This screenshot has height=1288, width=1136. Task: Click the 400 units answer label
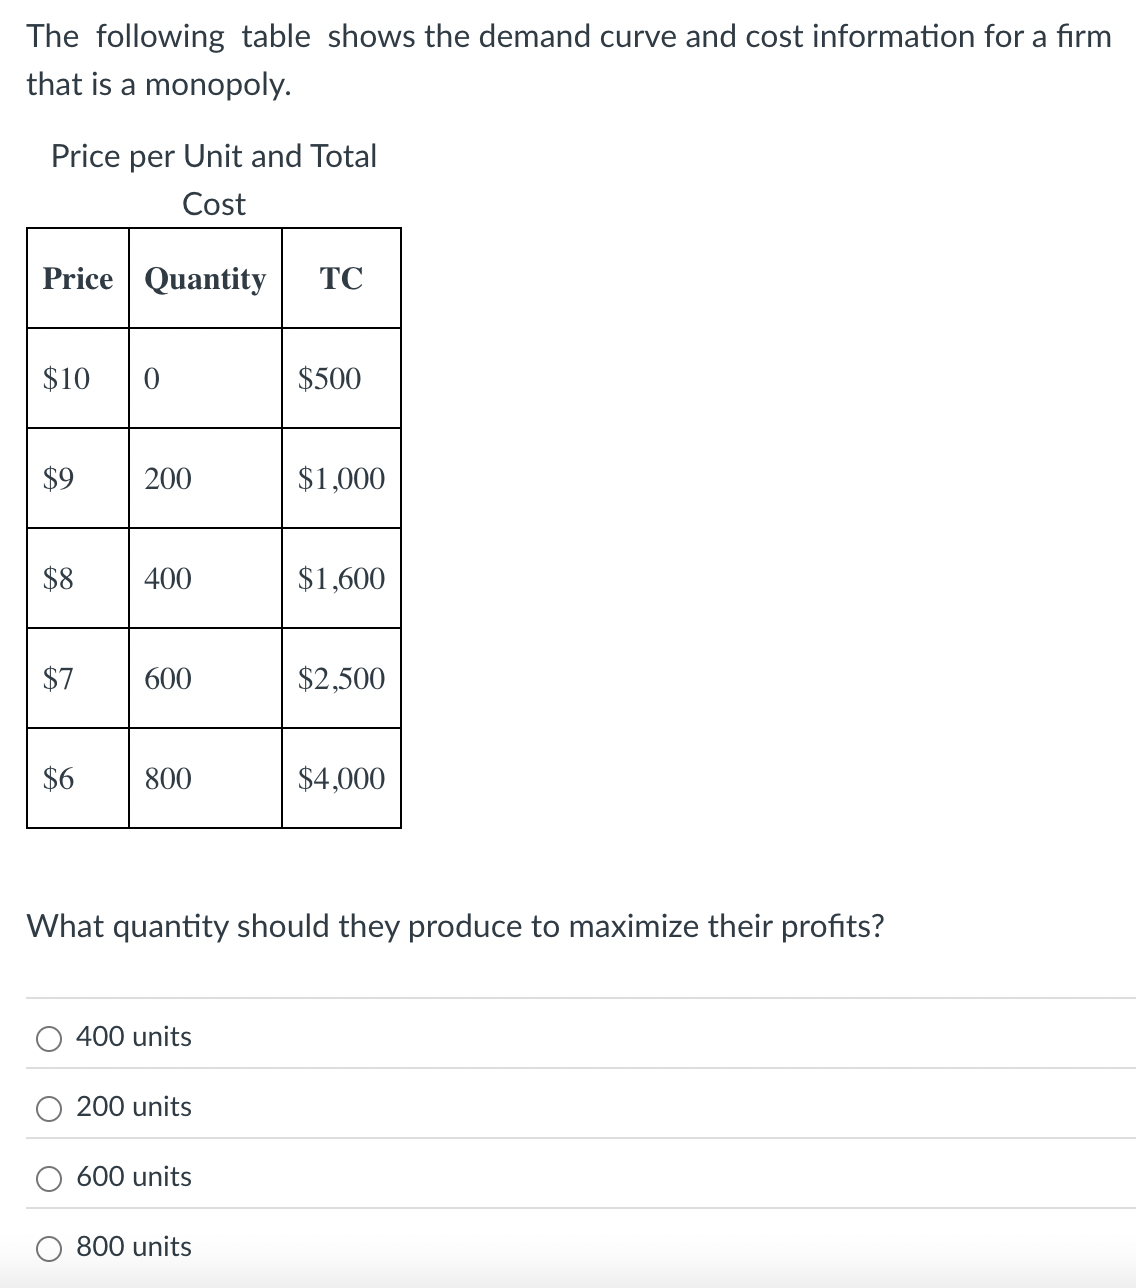pos(133,1037)
